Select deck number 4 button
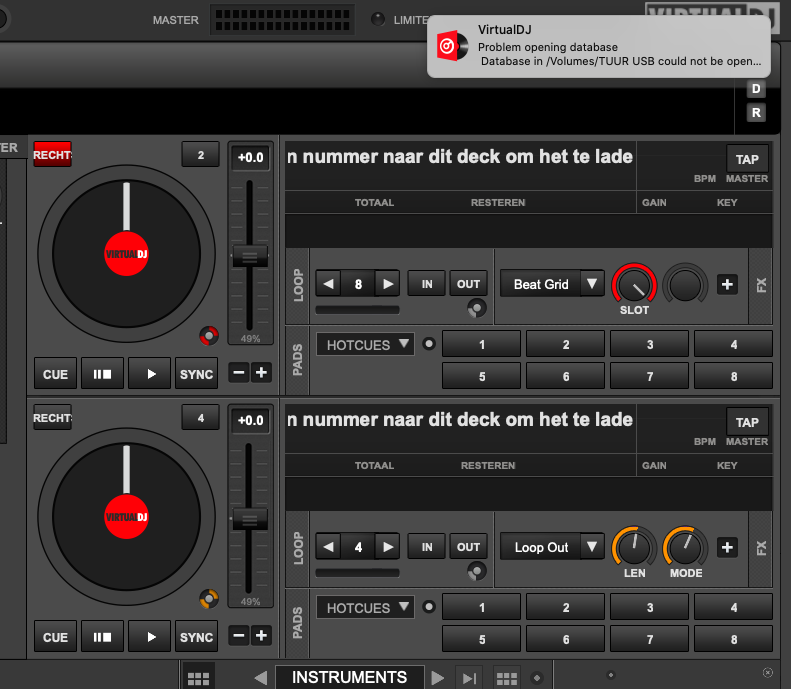The width and height of the screenshot is (791, 689). click(x=201, y=418)
